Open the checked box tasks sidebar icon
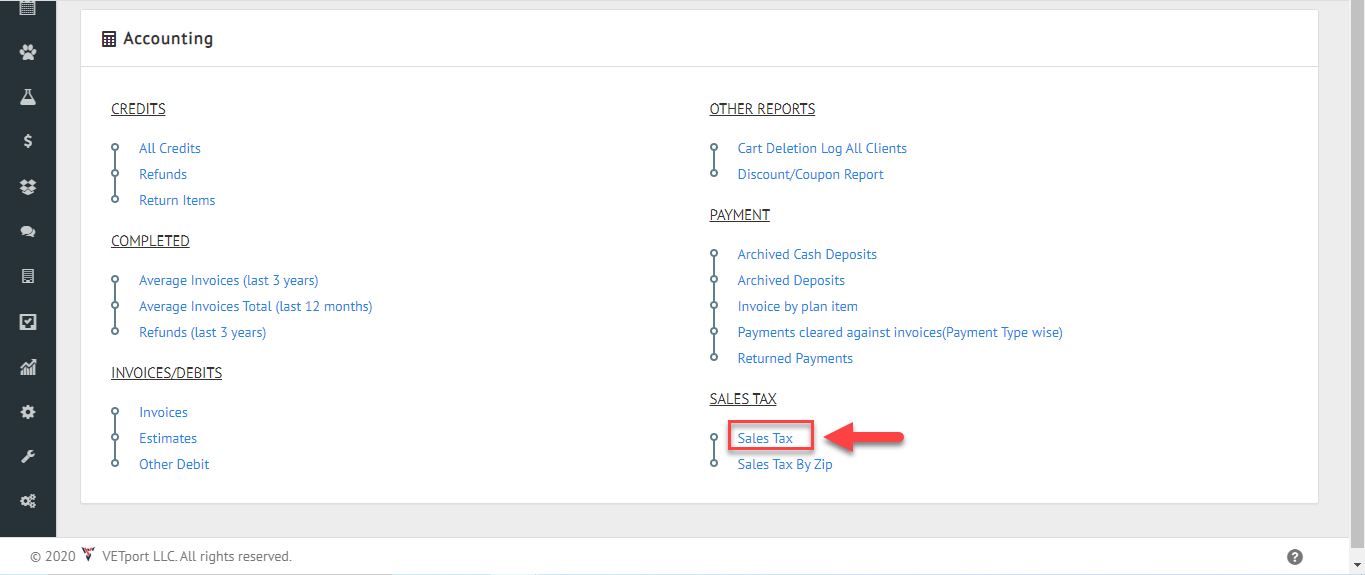 28,322
